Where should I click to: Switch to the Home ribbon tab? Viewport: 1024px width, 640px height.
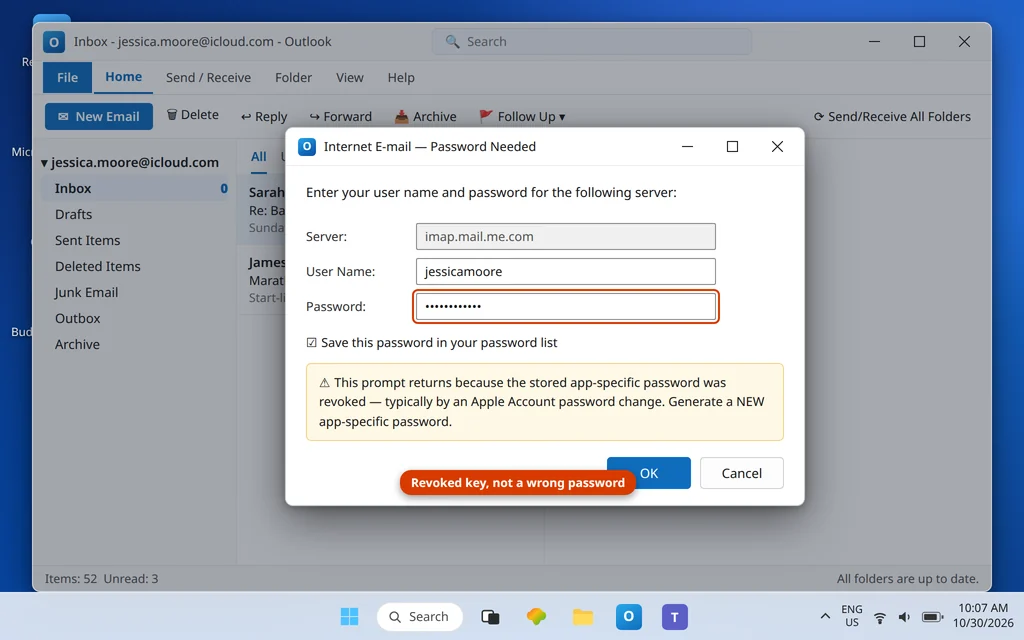click(x=123, y=77)
